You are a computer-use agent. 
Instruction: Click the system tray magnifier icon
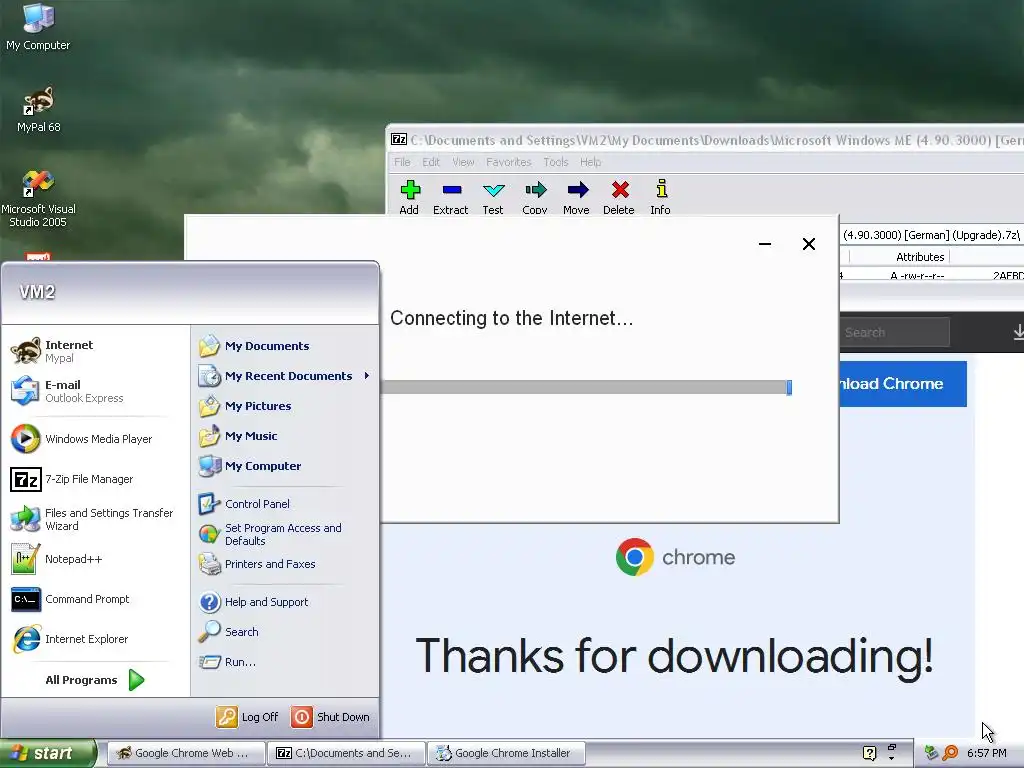(x=950, y=753)
